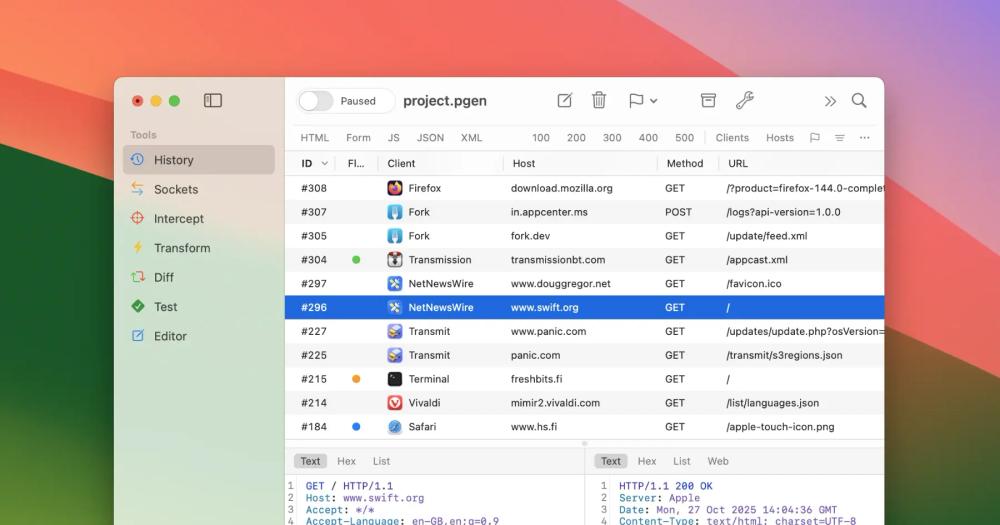Open Test in the sidebar
This screenshot has width=1000, height=525.
point(199,307)
